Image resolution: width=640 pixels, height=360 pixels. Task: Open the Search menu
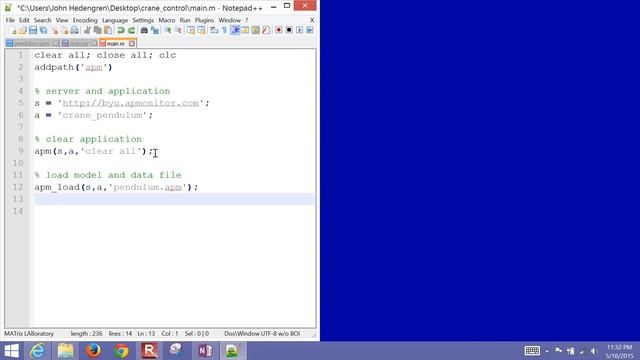[42, 20]
